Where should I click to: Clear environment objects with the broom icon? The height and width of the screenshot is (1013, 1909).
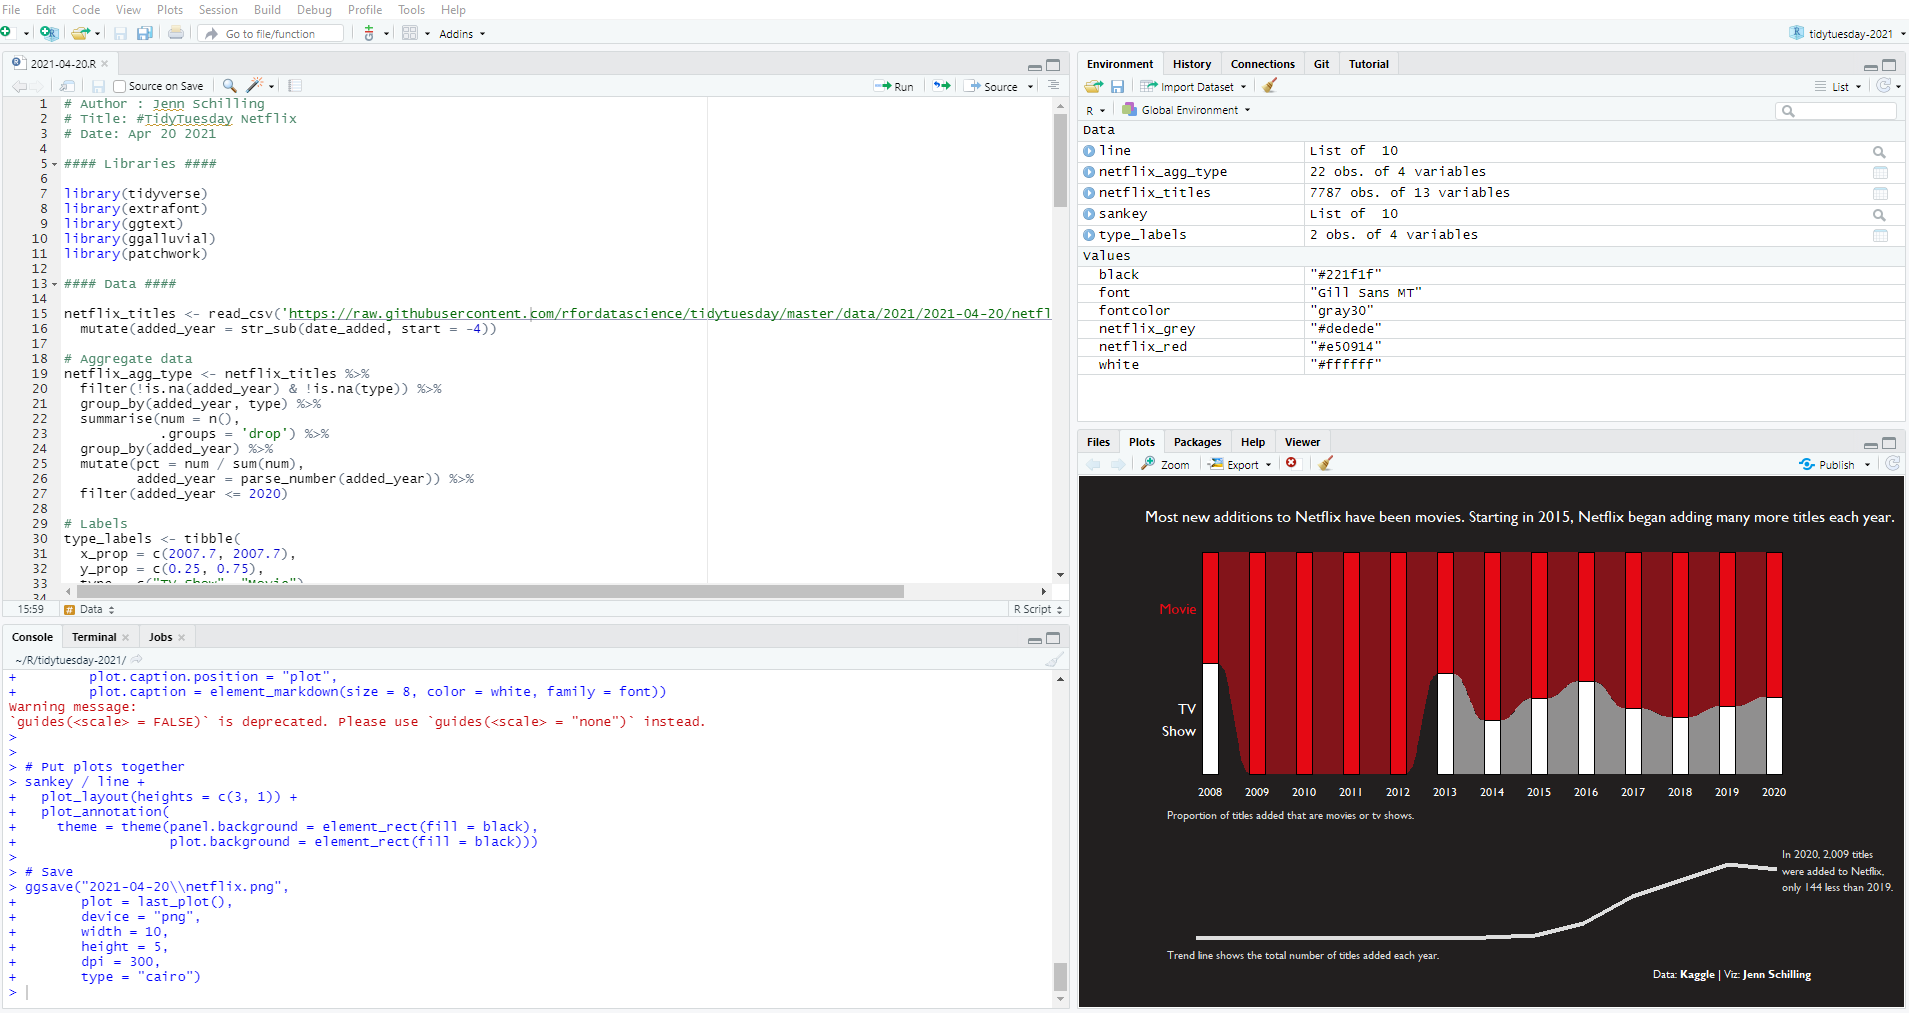click(x=1270, y=86)
